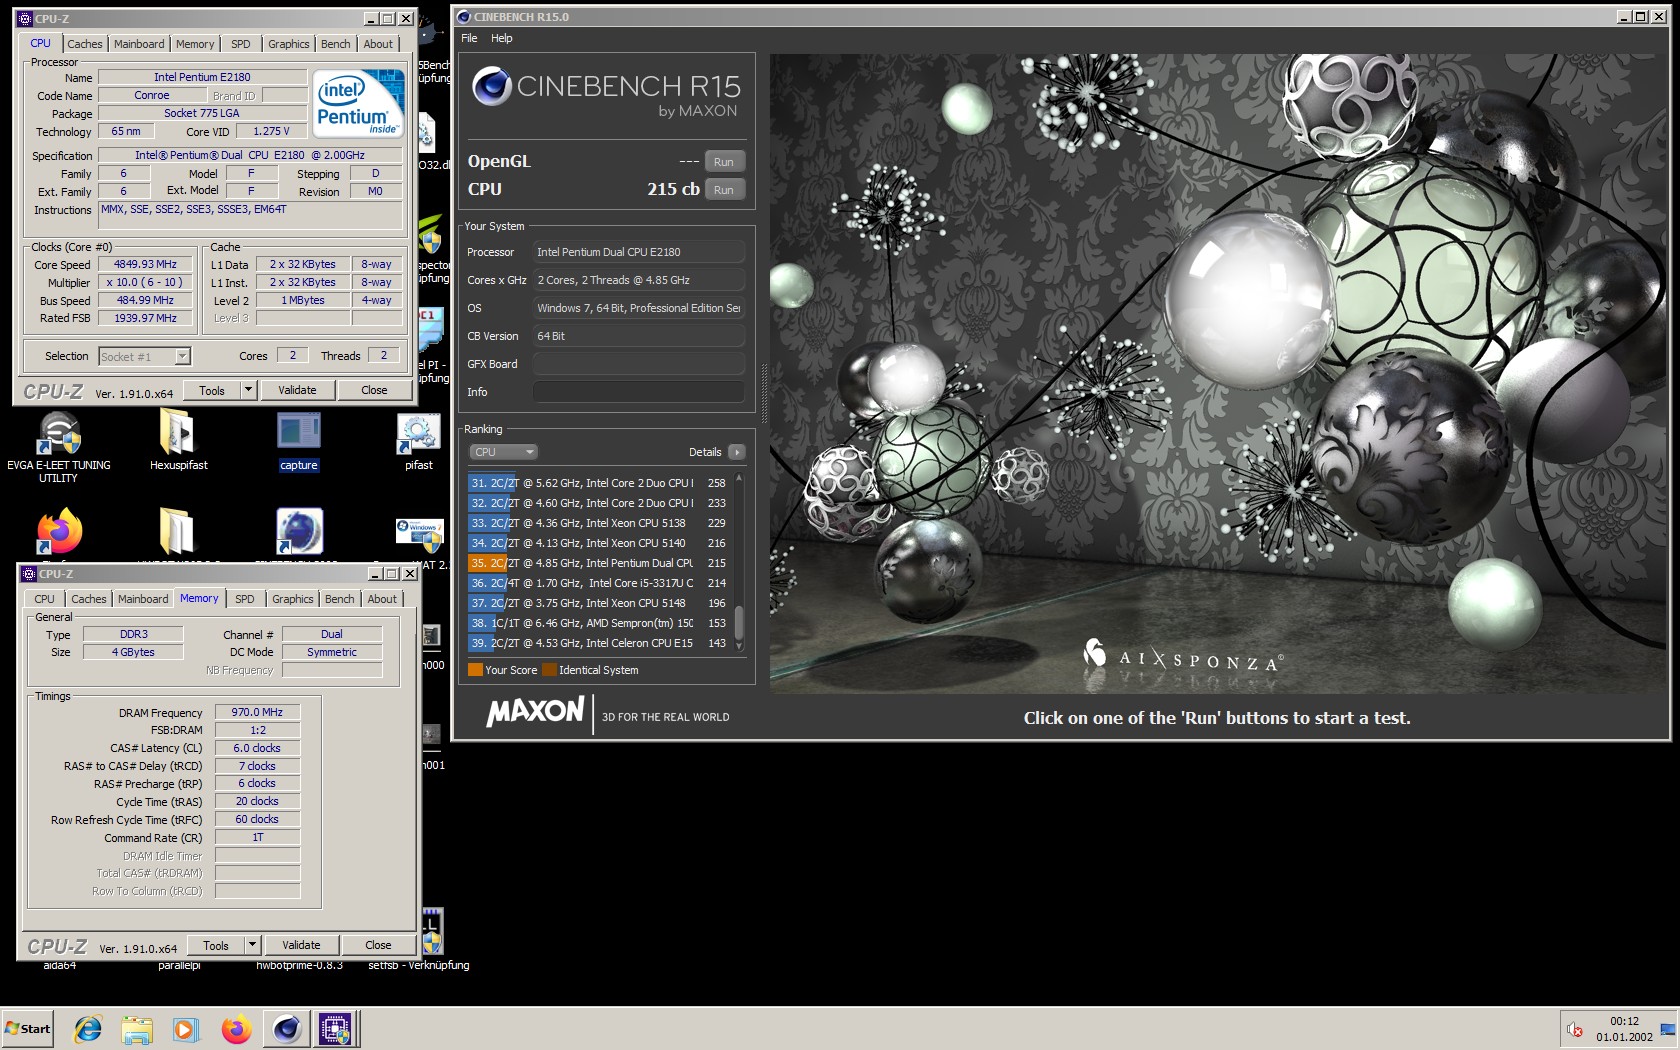This screenshot has height=1050, width=1680.
Task: Open Tools dropdown arrow in lower CPU-Z
Action: click(252, 945)
